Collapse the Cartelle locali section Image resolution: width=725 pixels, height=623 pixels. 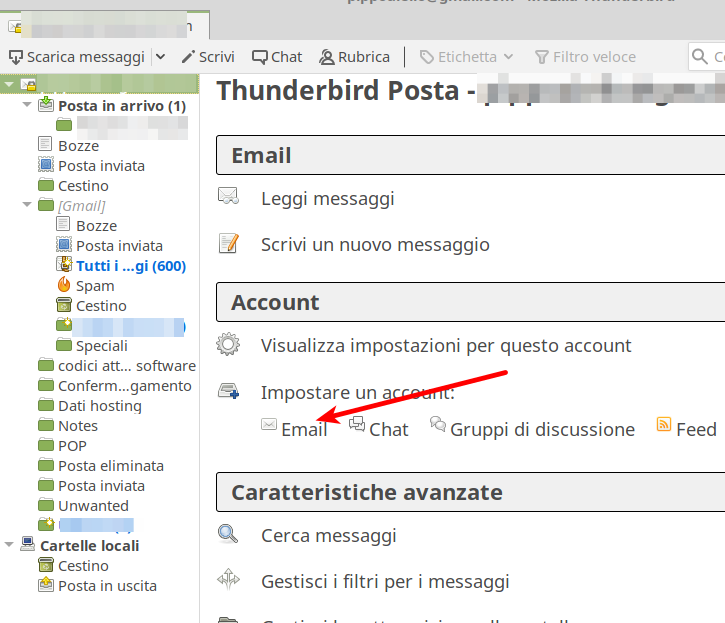9,544
